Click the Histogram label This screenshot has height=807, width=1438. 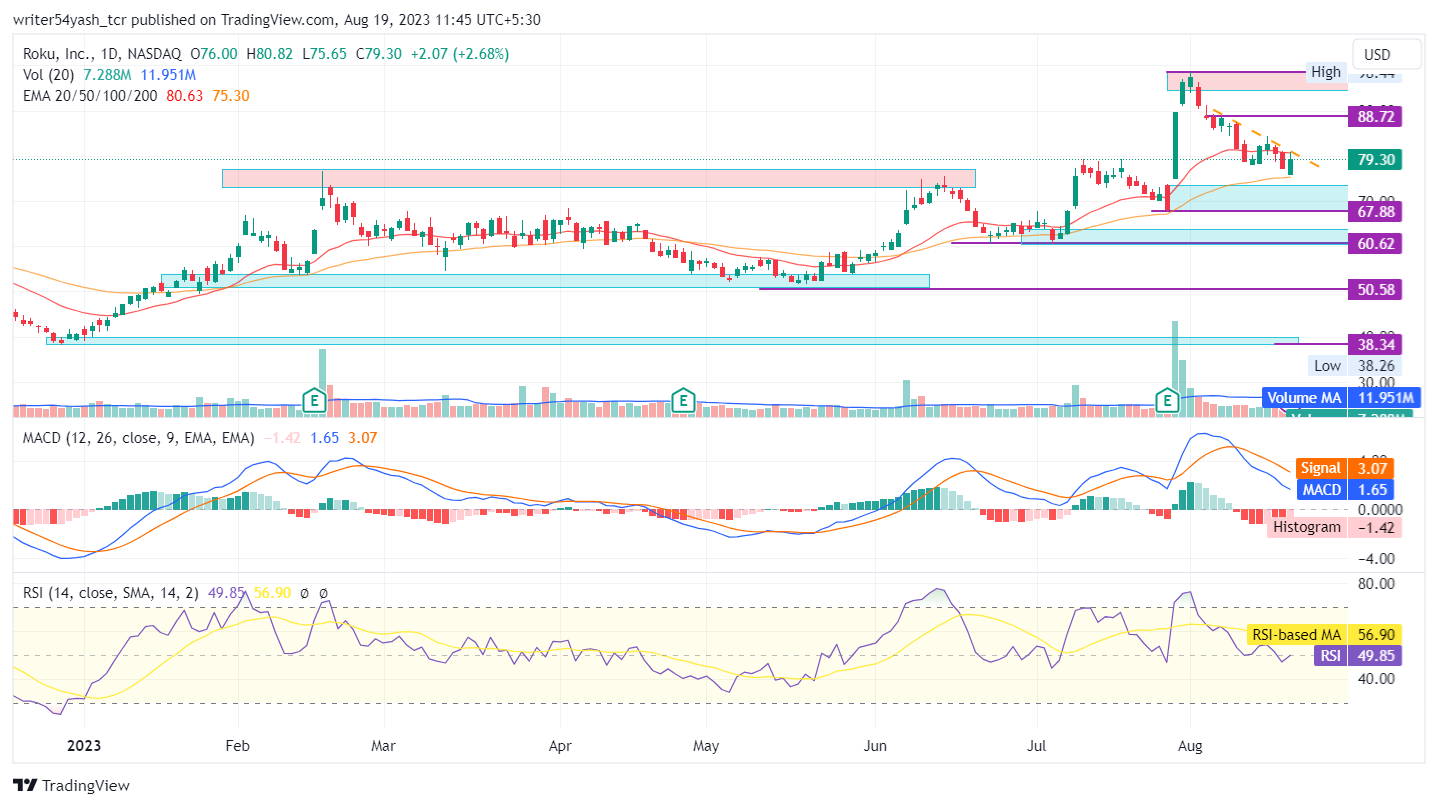pyautogui.click(x=1306, y=527)
